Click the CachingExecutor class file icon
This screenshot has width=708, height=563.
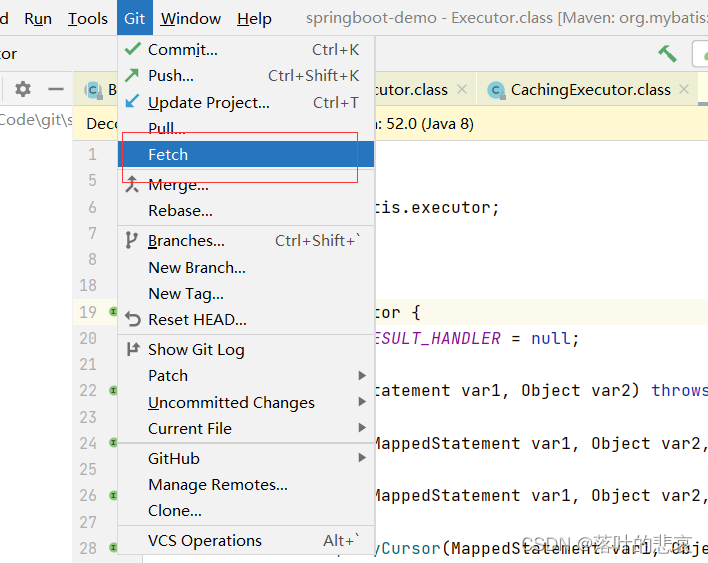tap(496, 90)
